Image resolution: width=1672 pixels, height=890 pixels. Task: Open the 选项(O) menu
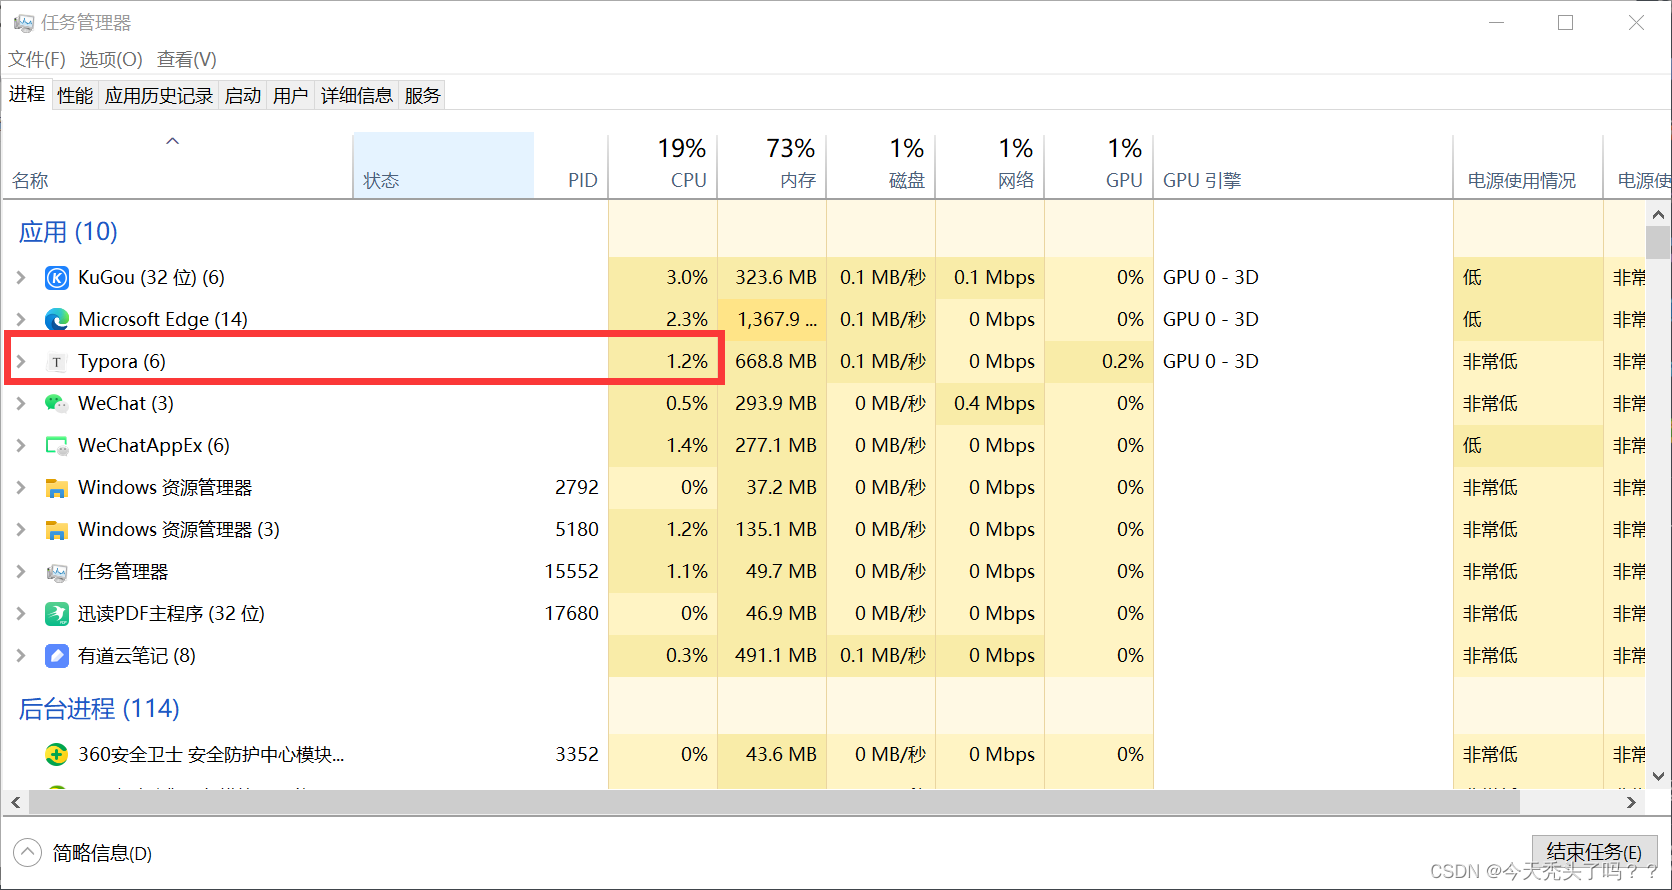[111, 60]
